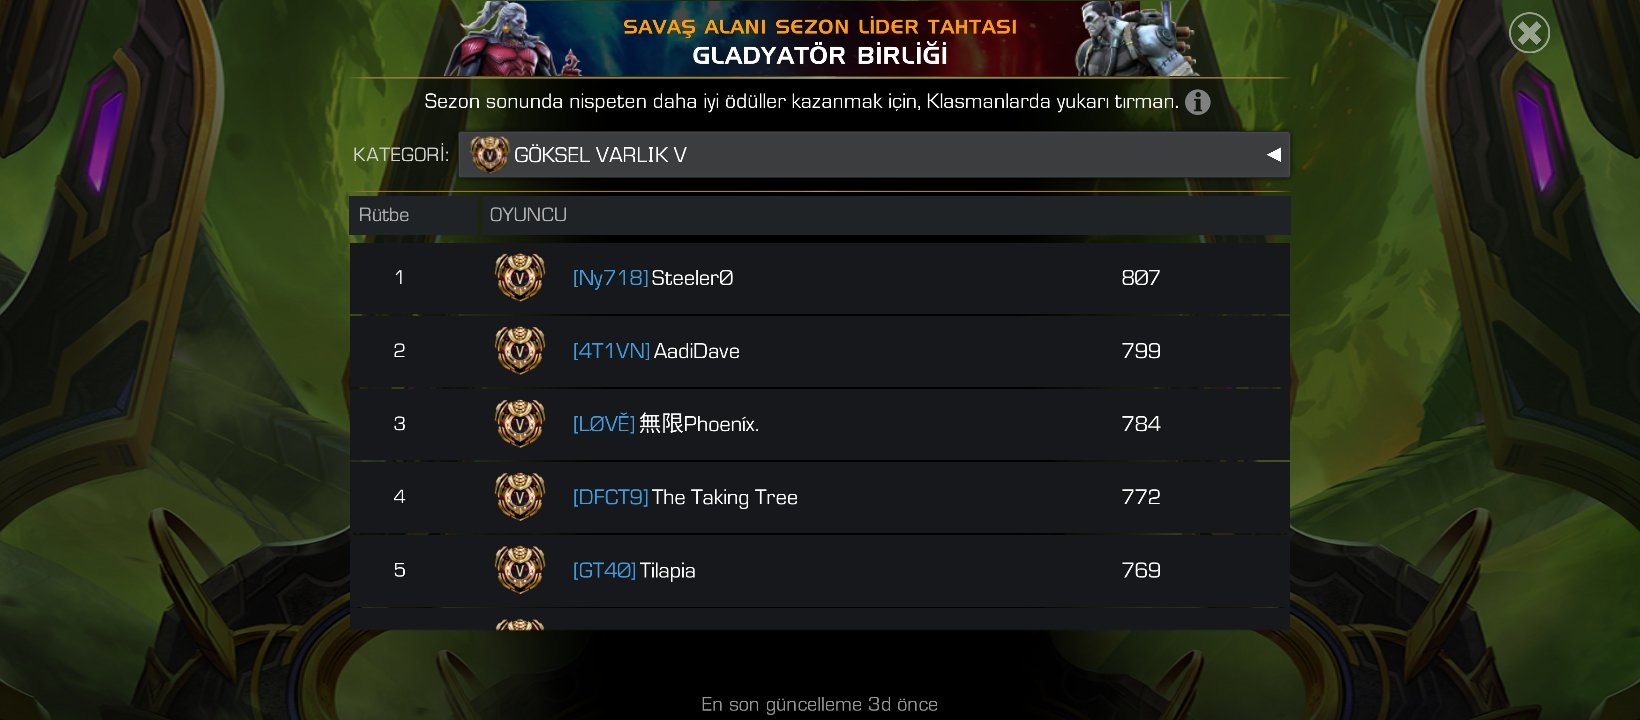Select player name AadiDave

697,351
